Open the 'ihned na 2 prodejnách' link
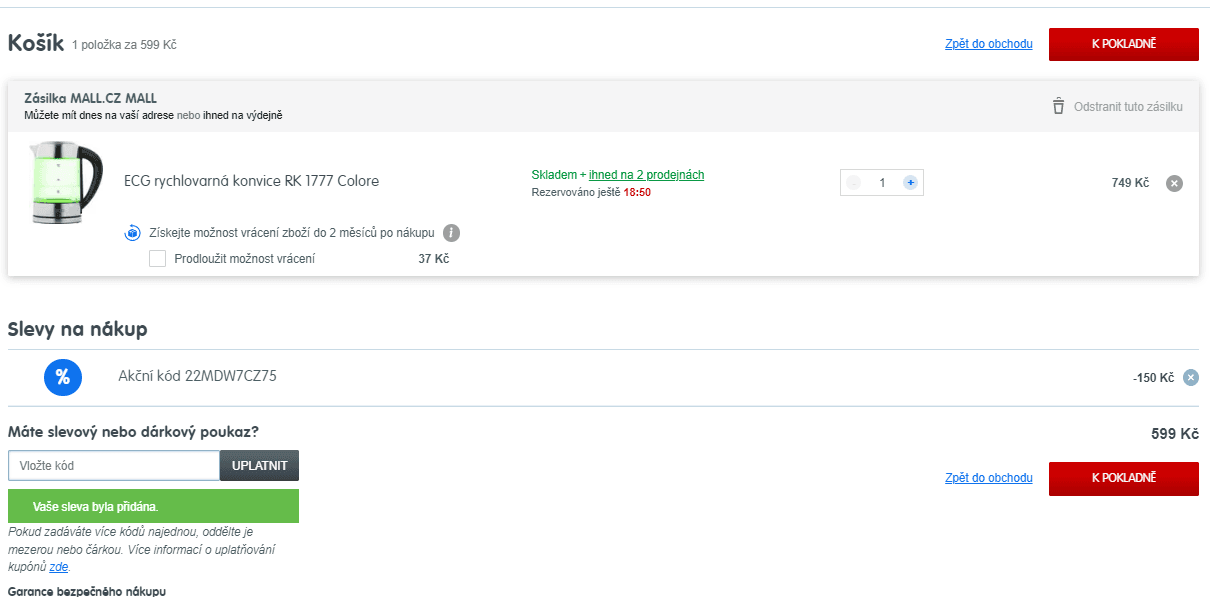This screenshot has width=1210, height=597. (646, 175)
